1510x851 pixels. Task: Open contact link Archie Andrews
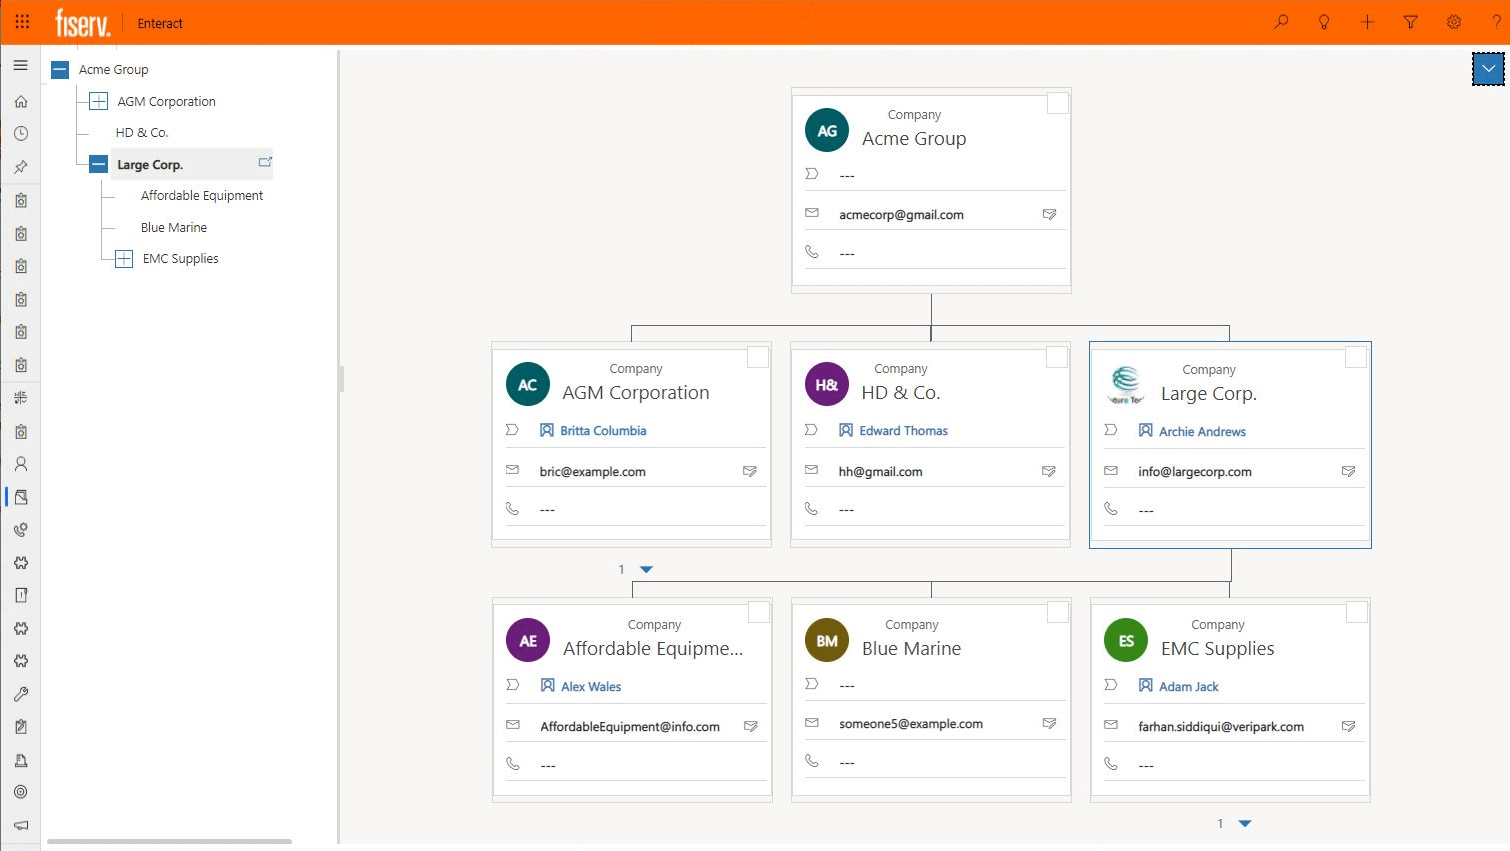click(x=1201, y=431)
